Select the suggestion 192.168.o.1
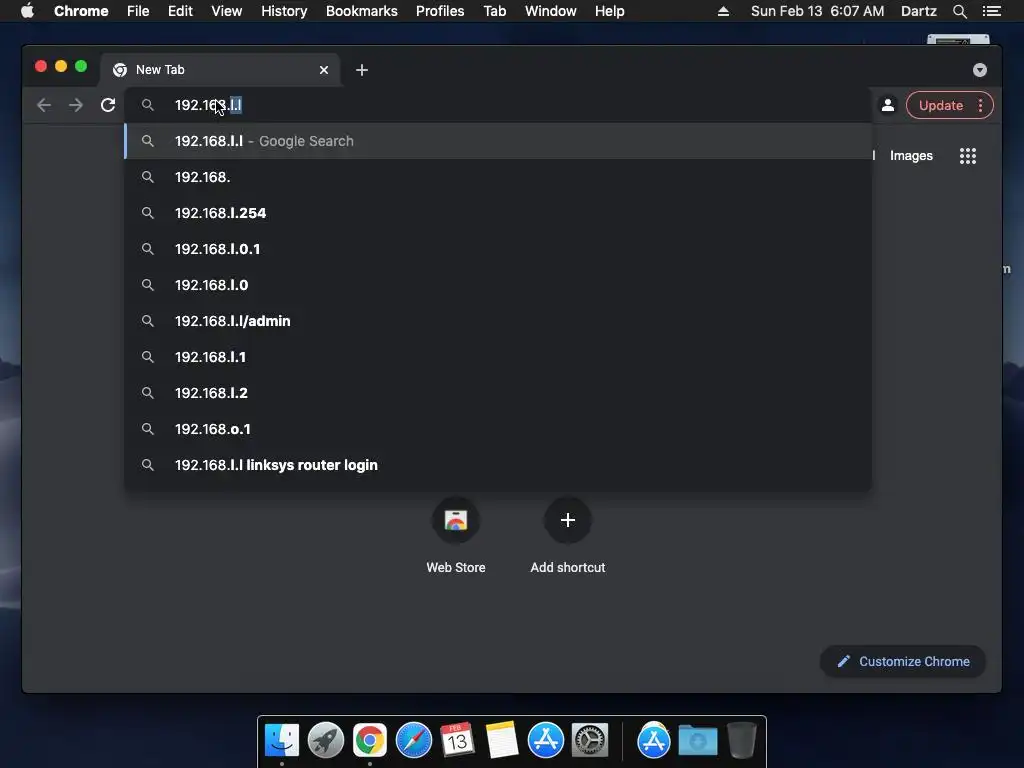This screenshot has width=1024, height=768. [x=498, y=428]
